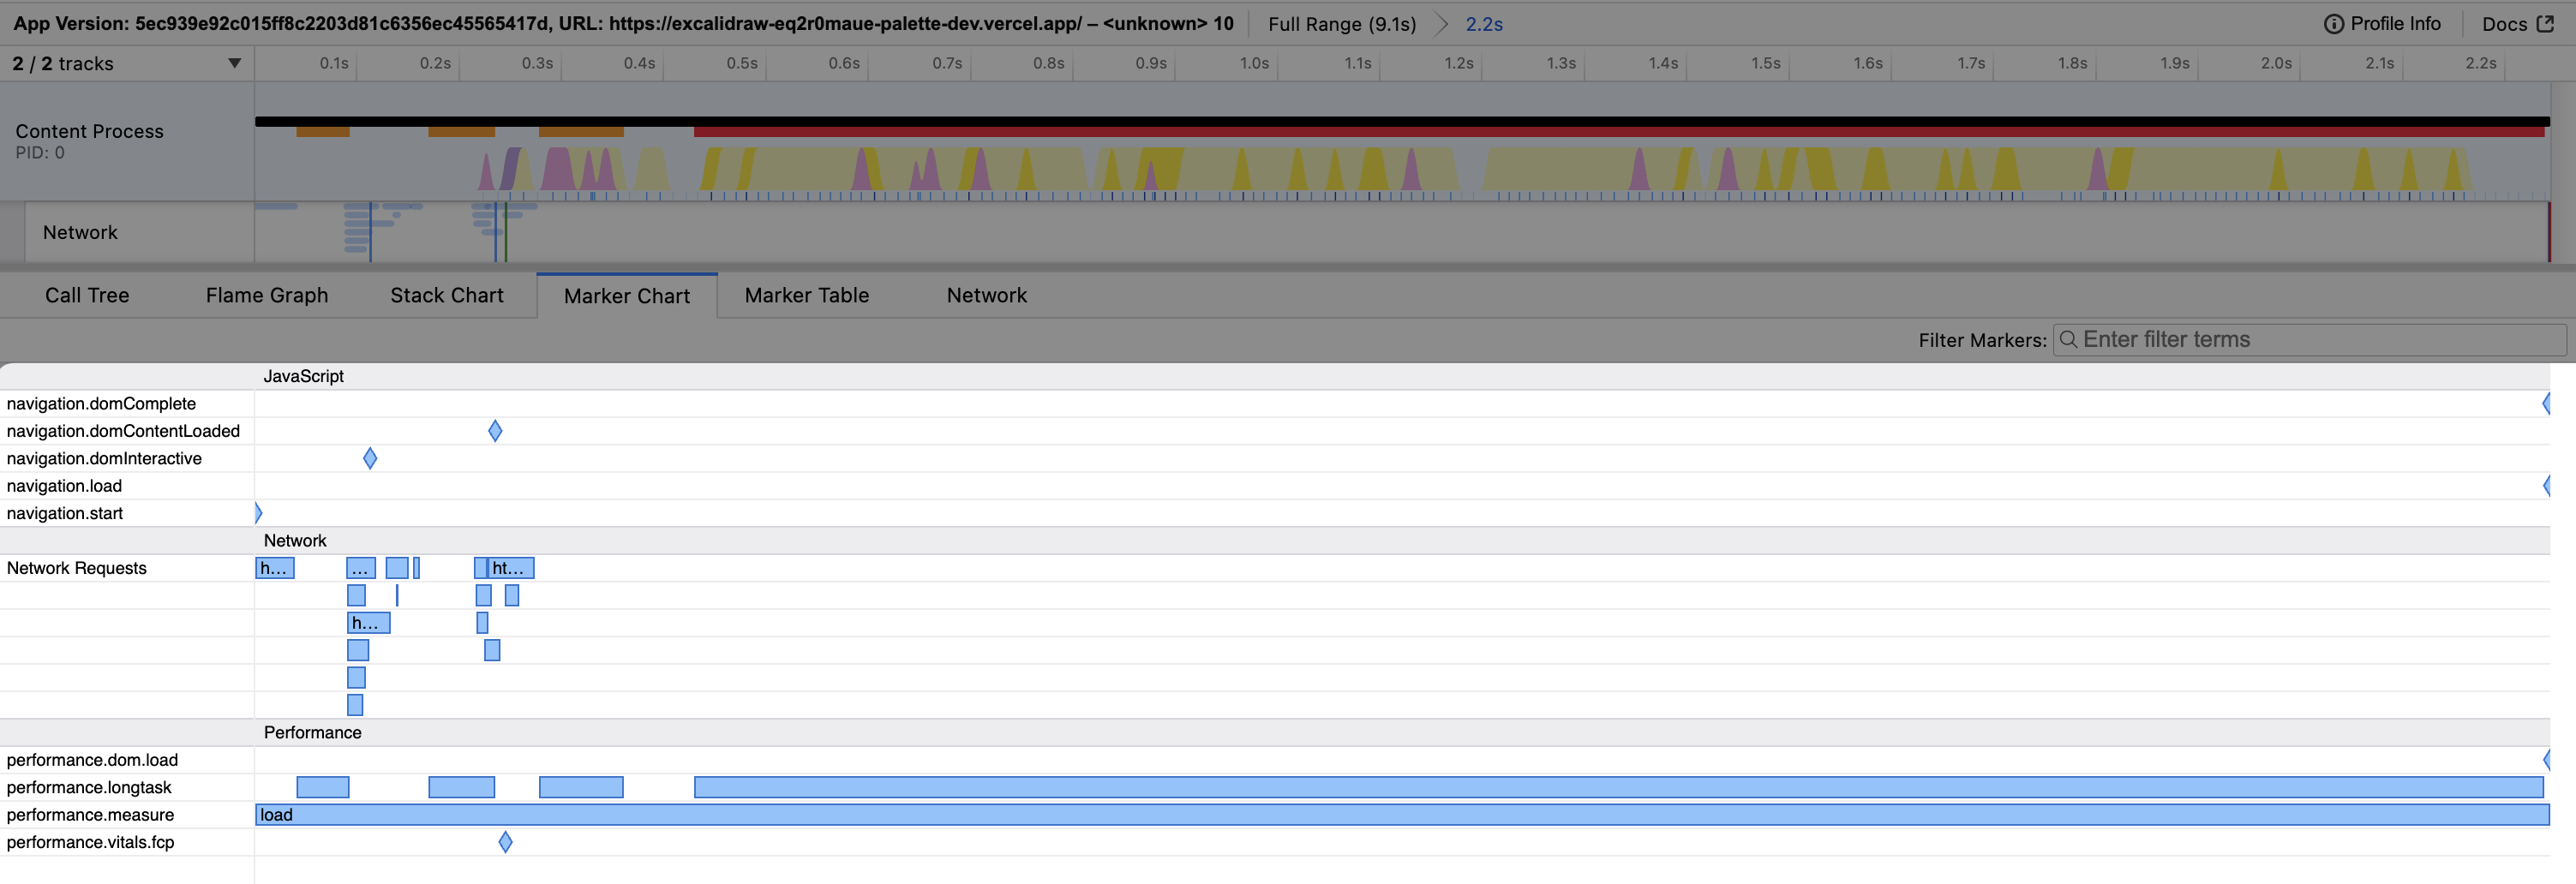Switch to the Call Tree tab

(x=87, y=295)
